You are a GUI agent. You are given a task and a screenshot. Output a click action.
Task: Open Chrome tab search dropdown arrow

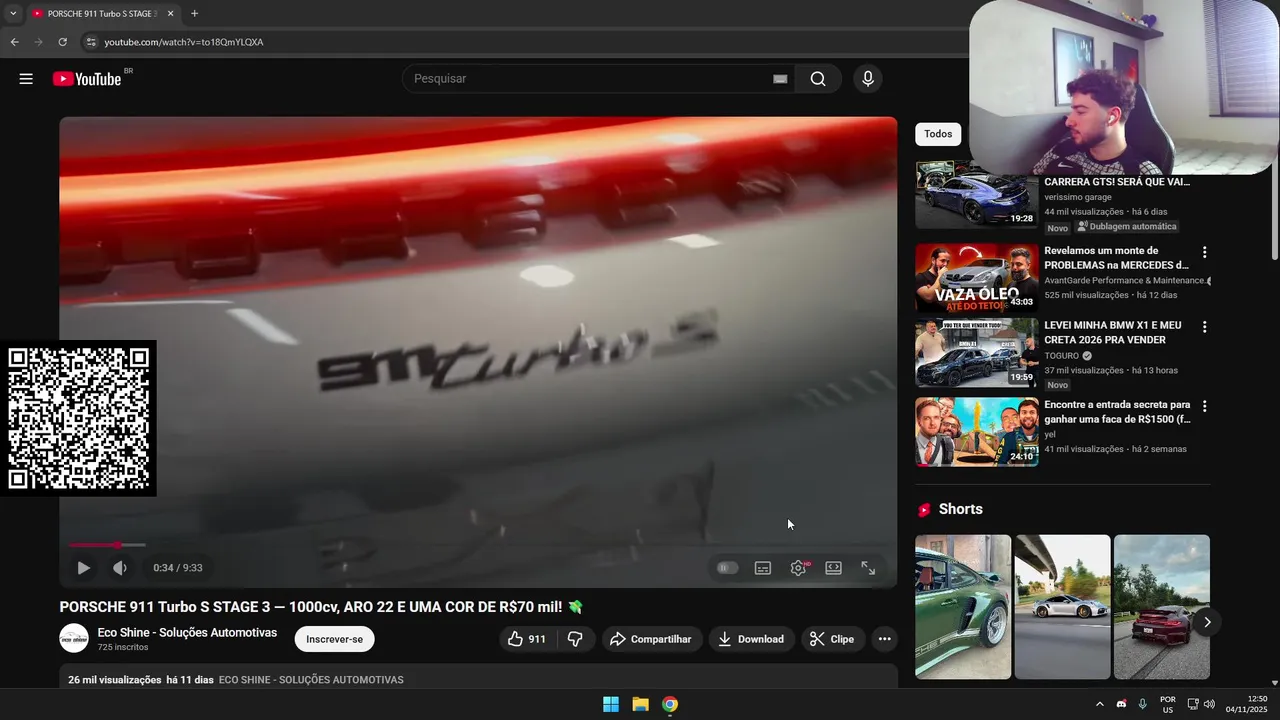[13, 14]
